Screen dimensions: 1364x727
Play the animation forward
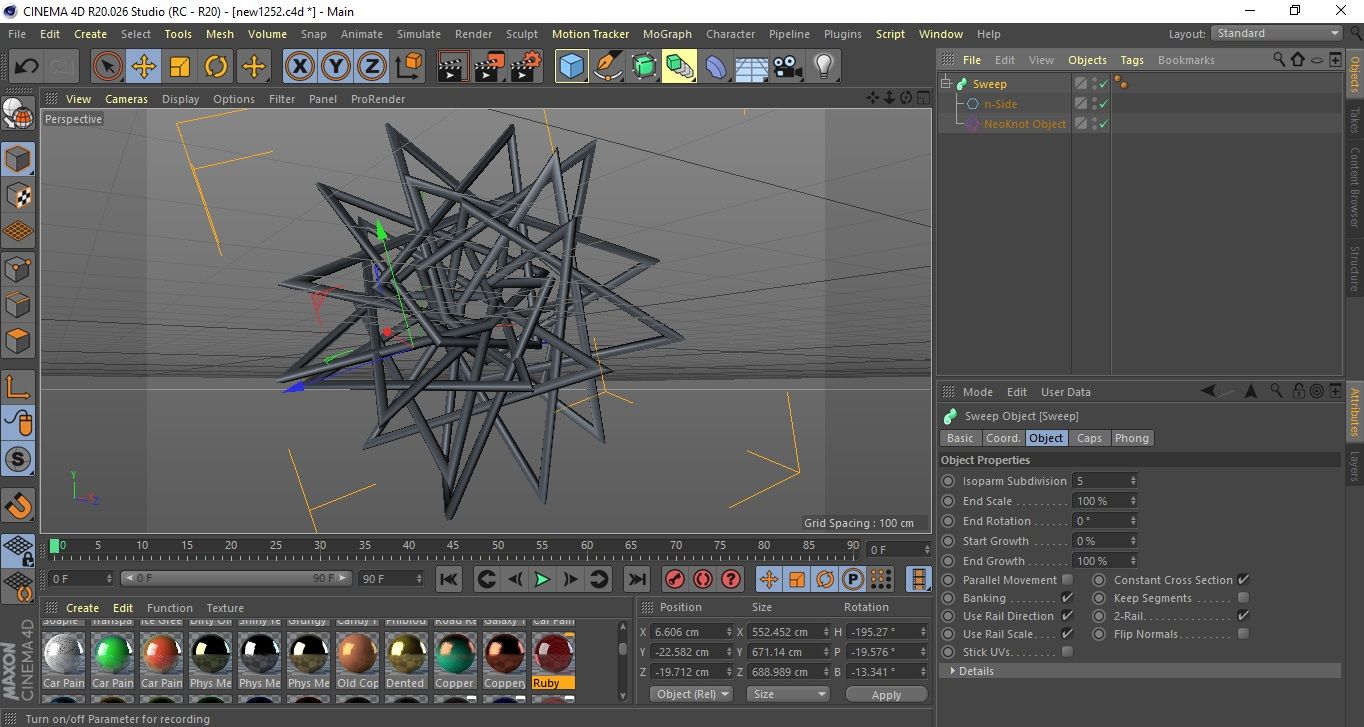tap(542, 579)
